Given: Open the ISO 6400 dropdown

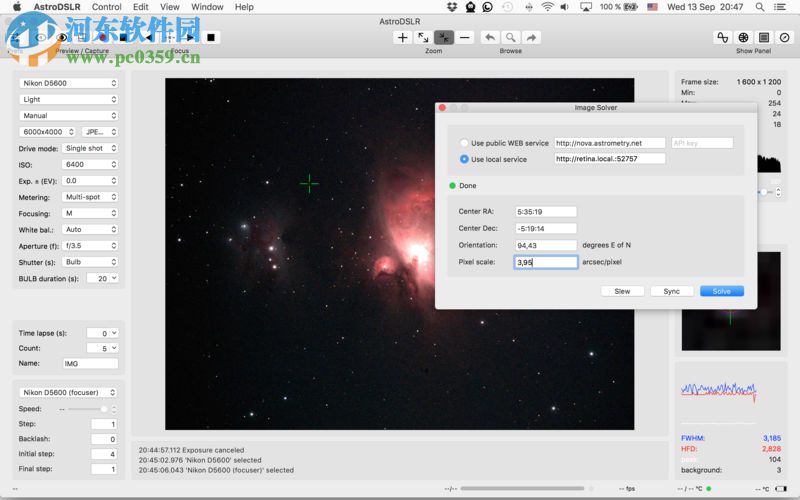Looking at the screenshot, I should [x=90, y=164].
